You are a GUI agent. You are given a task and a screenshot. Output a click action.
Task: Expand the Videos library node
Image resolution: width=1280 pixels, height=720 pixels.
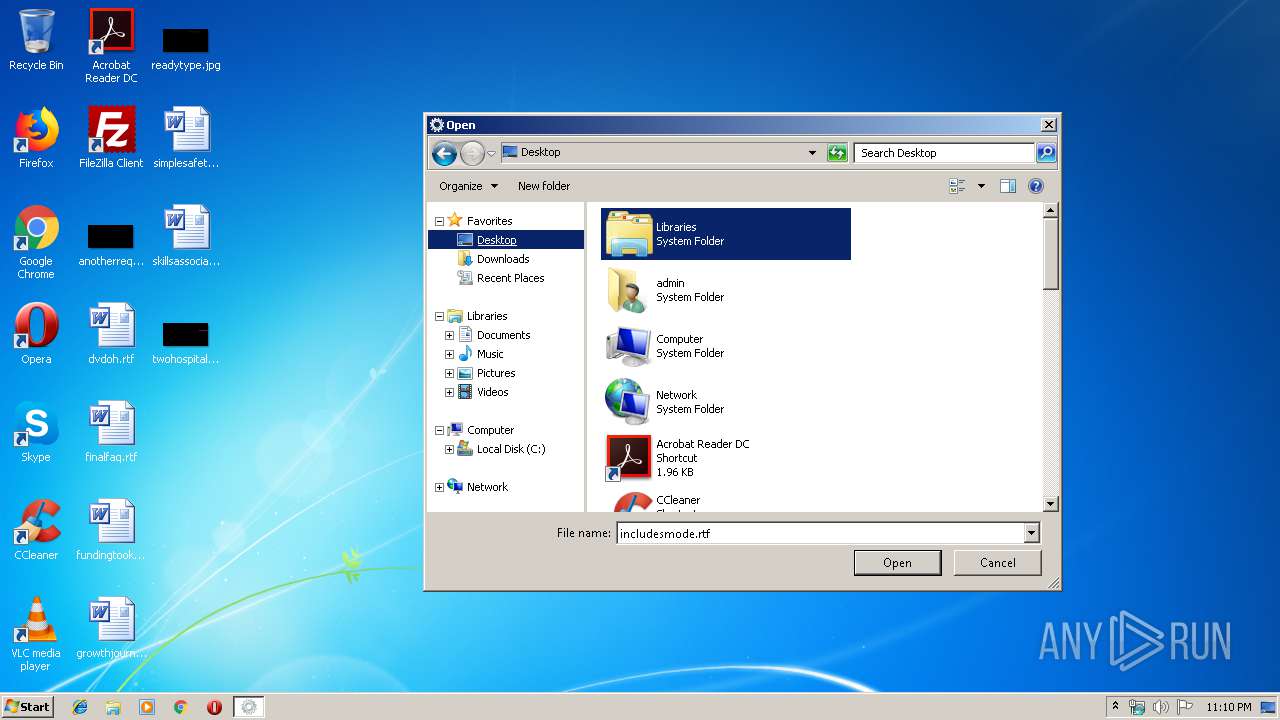[449, 392]
